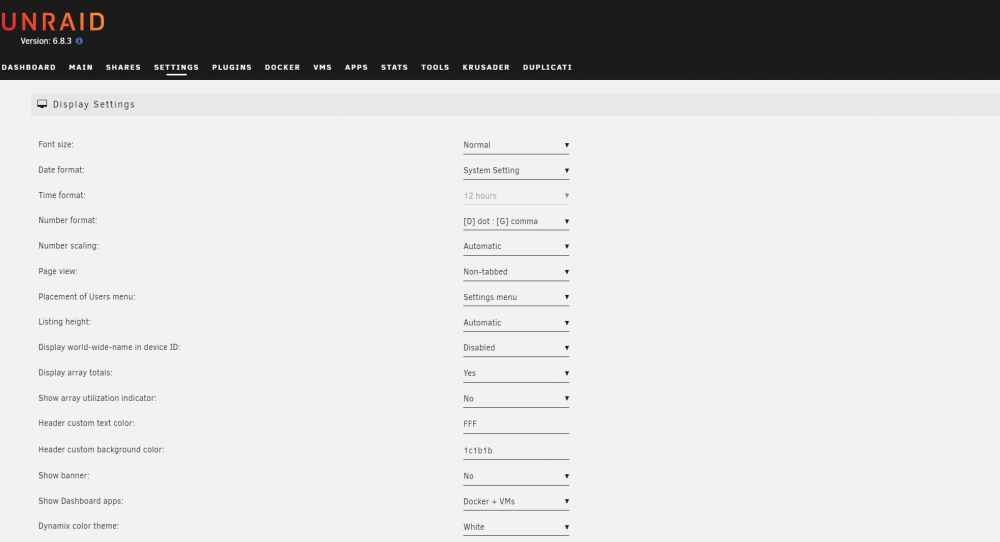Click the Listing height label
The width and height of the screenshot is (1000, 542).
pos(64,321)
